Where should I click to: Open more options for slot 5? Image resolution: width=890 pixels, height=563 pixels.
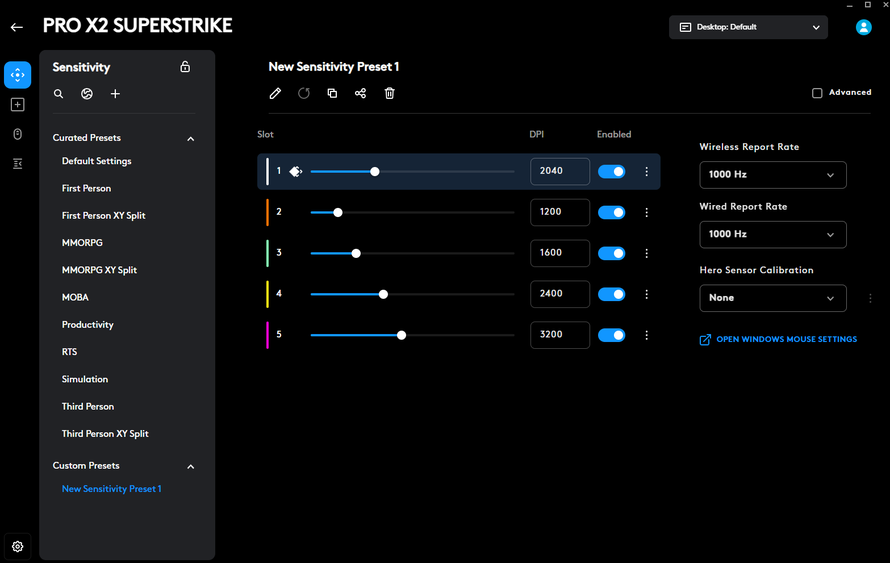646,335
